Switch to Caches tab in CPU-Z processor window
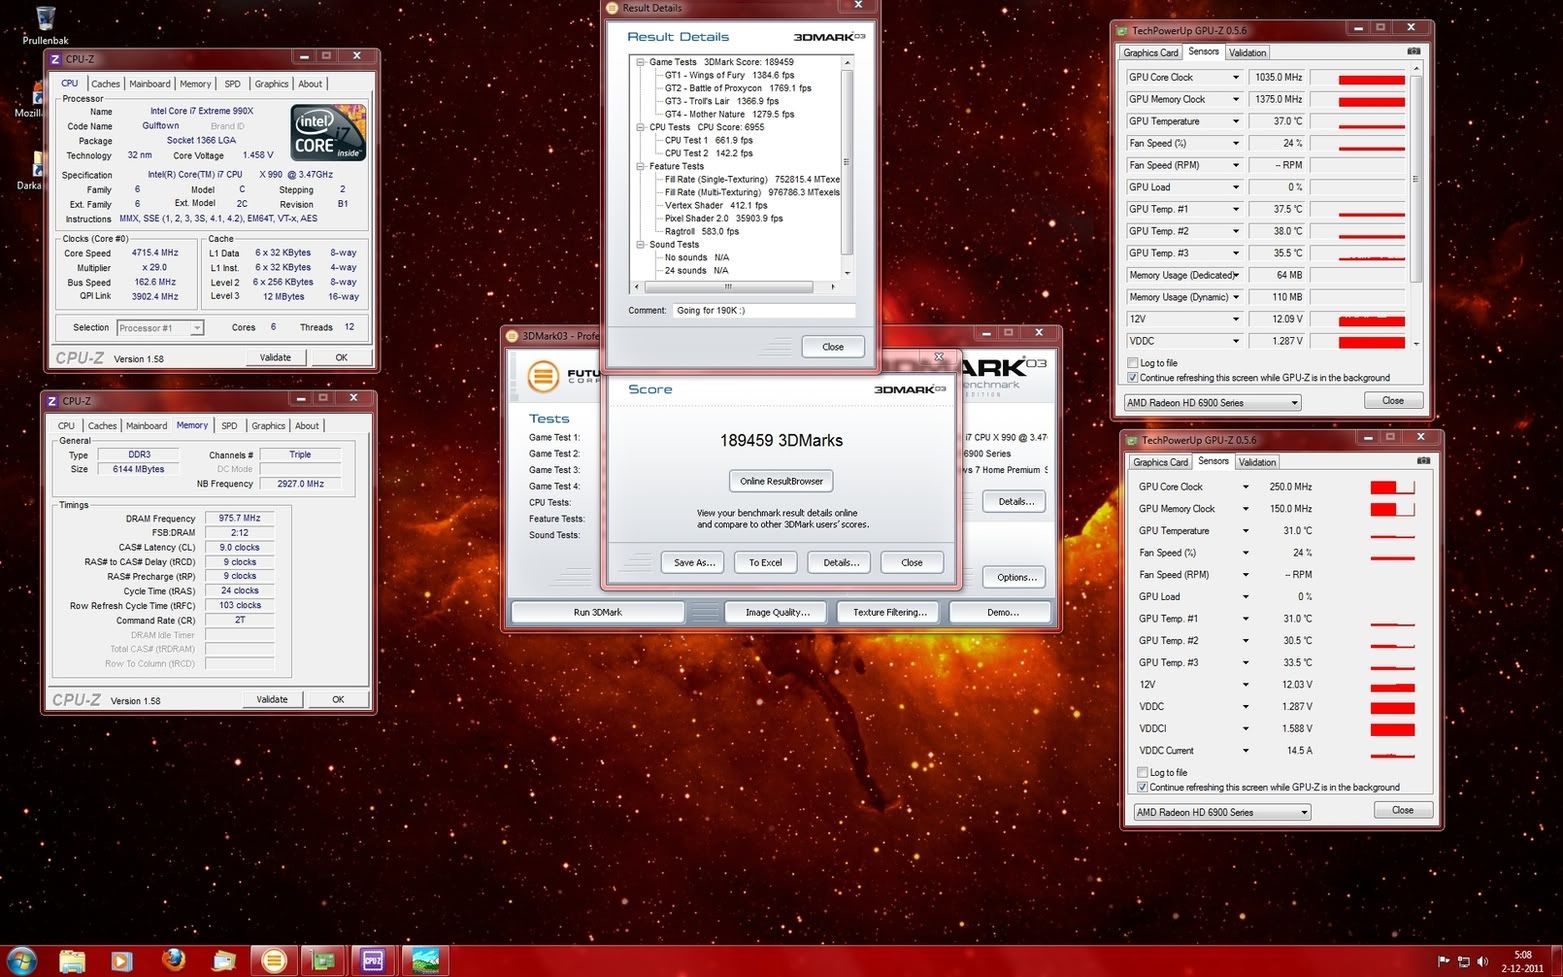 pos(105,84)
